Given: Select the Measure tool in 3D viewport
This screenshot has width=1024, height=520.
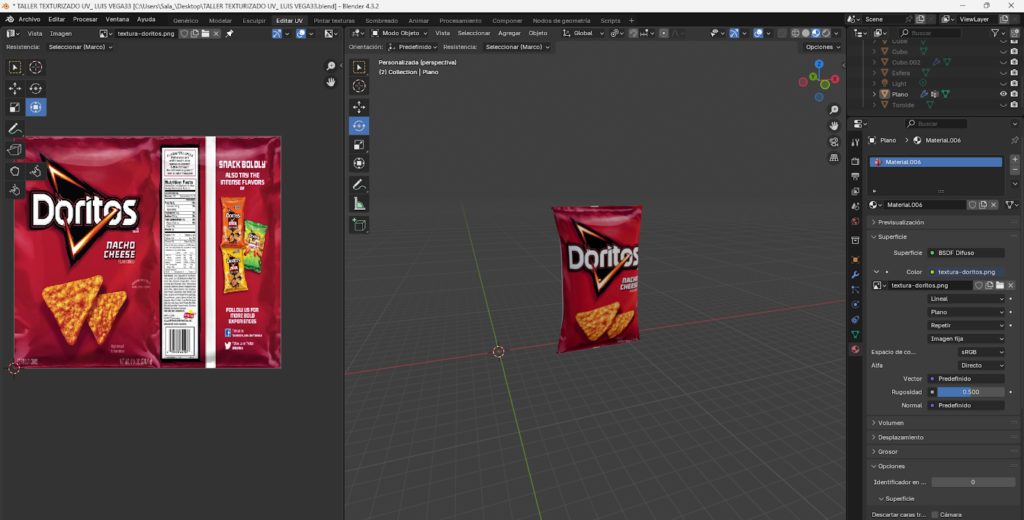Looking at the screenshot, I should pos(359,204).
